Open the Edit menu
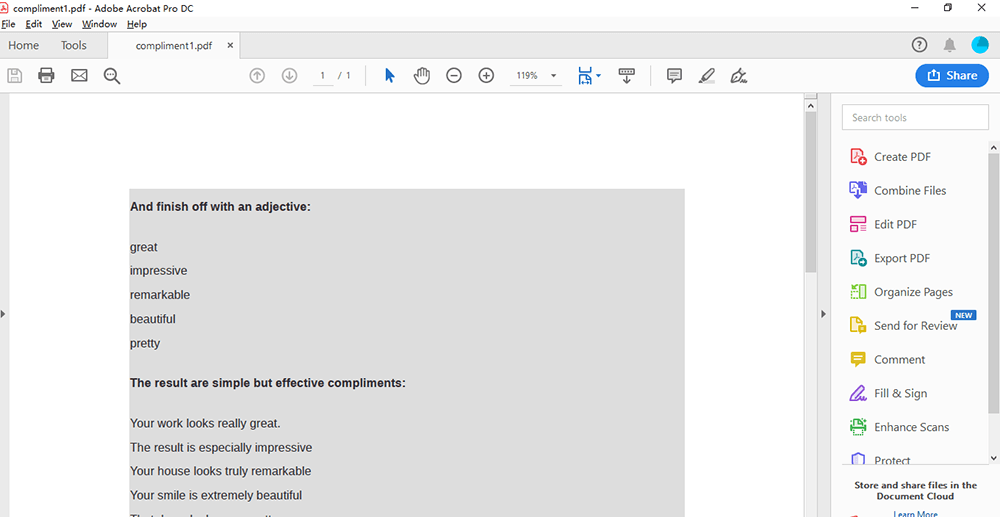This screenshot has width=1000, height=517. point(34,24)
